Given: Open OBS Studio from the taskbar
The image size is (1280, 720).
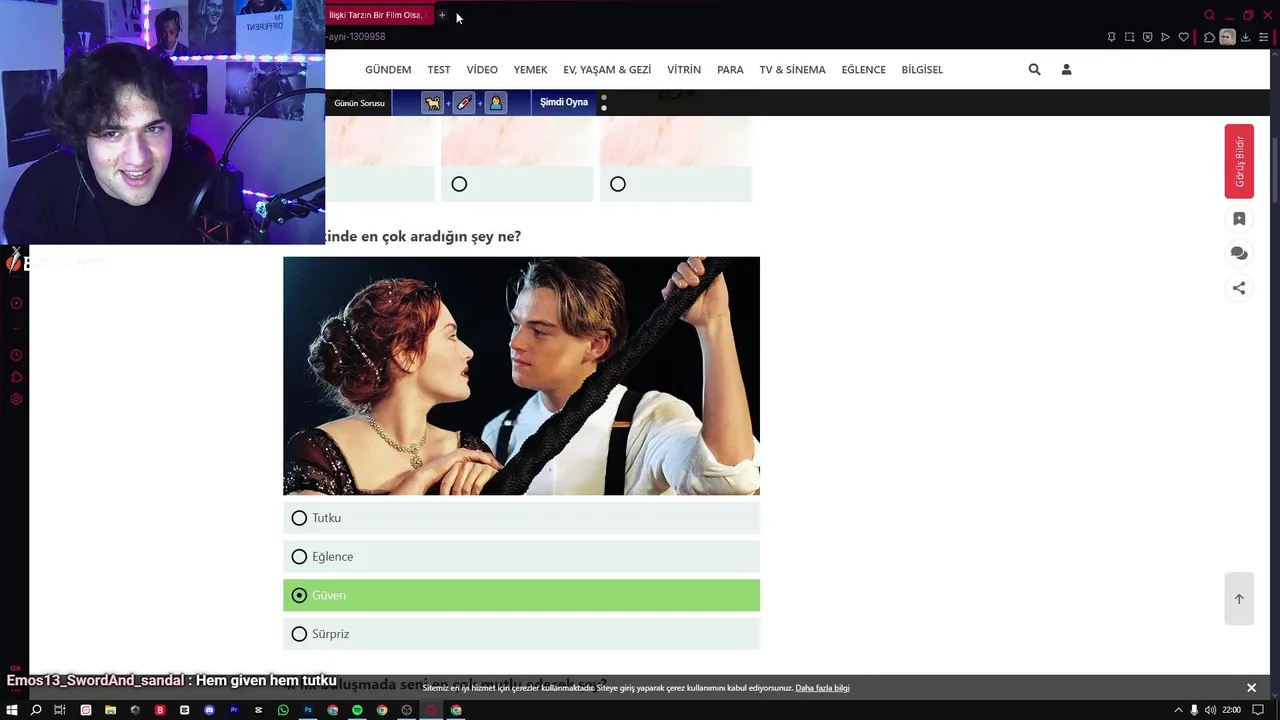Looking at the screenshot, I should [406, 710].
